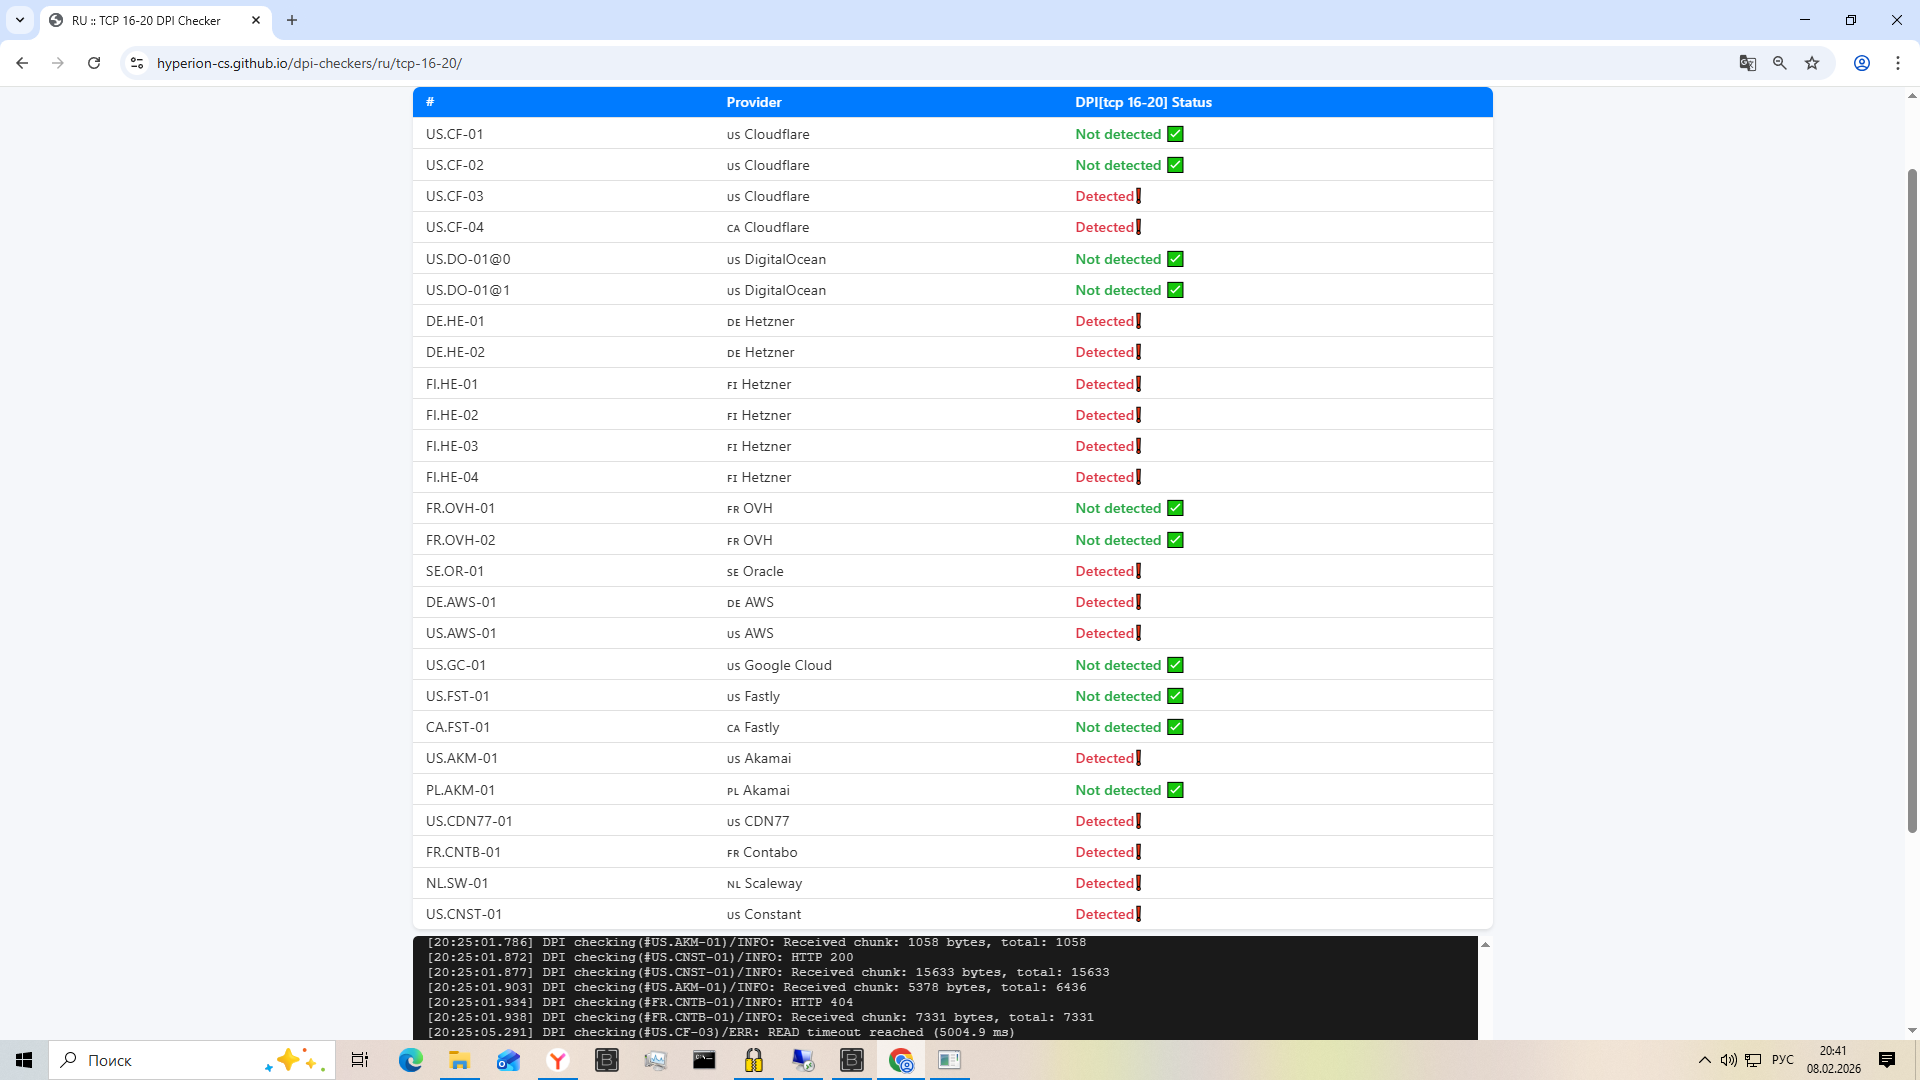Expand hidden icons in the system tray
Viewport: 1920px width, 1080px height.
tap(1705, 1060)
